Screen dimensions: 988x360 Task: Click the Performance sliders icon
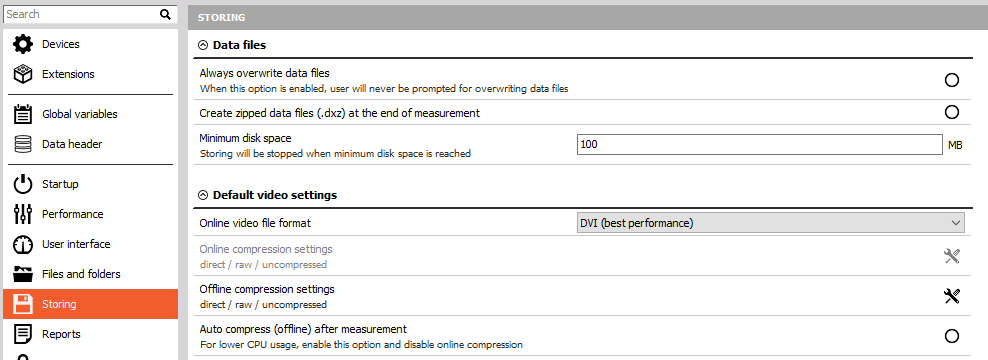pos(23,214)
